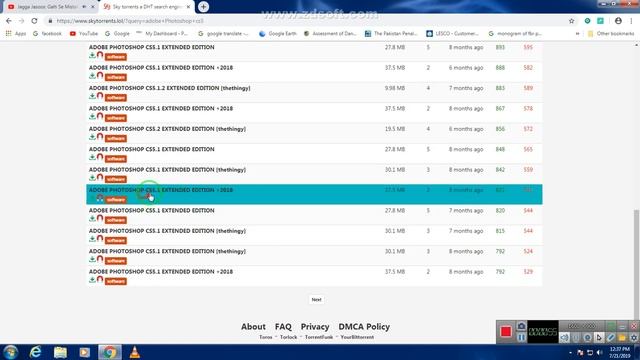Open File Explorer from the taskbar
The image size is (640, 360).
click(x=60, y=352)
